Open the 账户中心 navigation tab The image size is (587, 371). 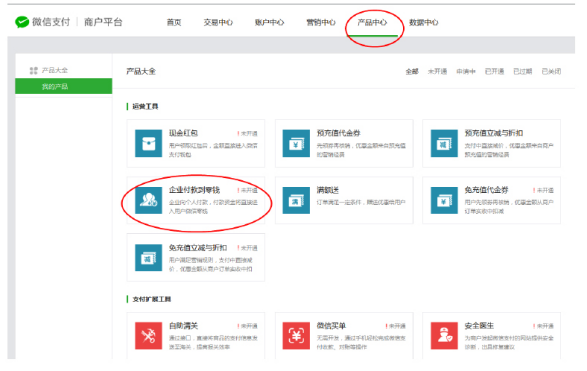pyautogui.click(x=270, y=22)
